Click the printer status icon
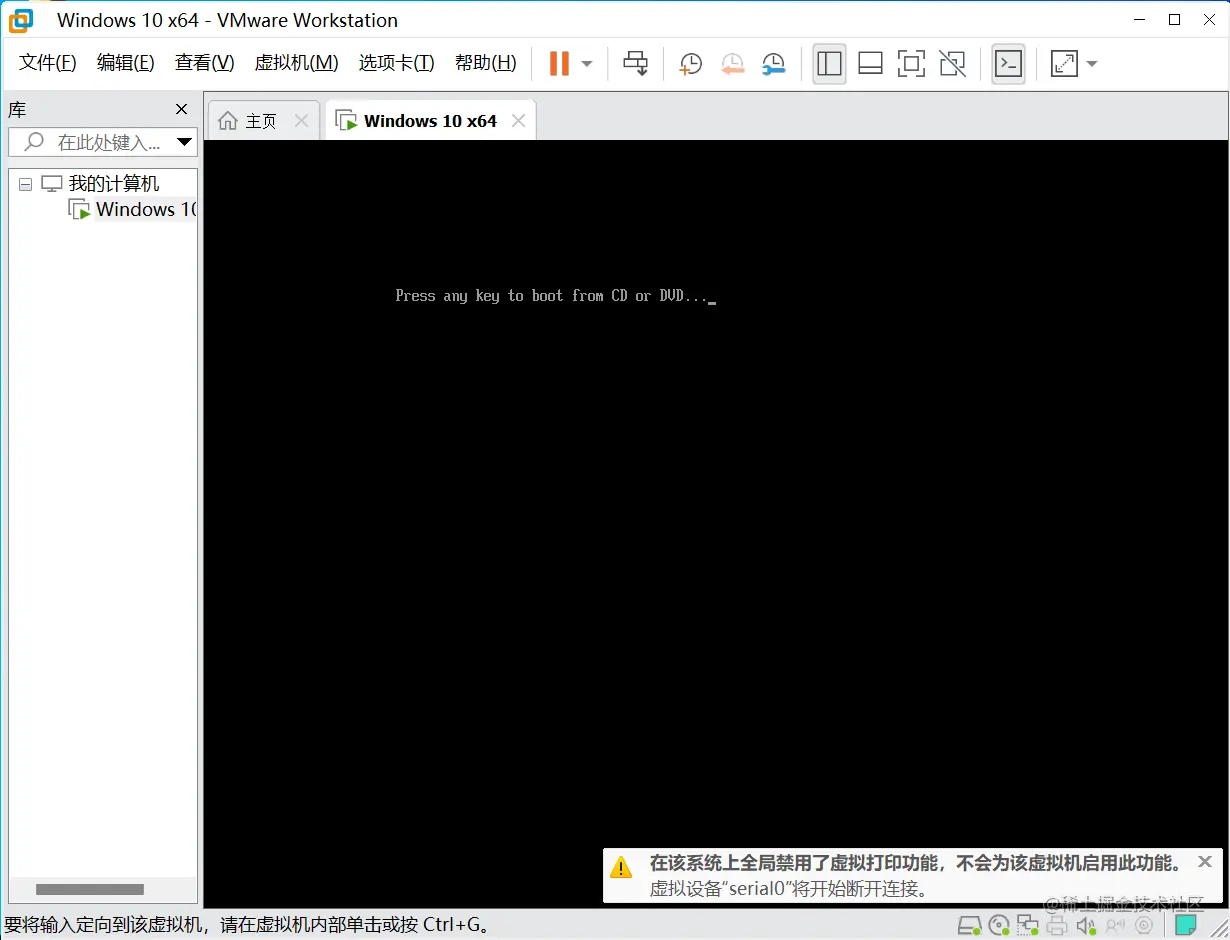The image size is (1230, 940). point(1057,925)
